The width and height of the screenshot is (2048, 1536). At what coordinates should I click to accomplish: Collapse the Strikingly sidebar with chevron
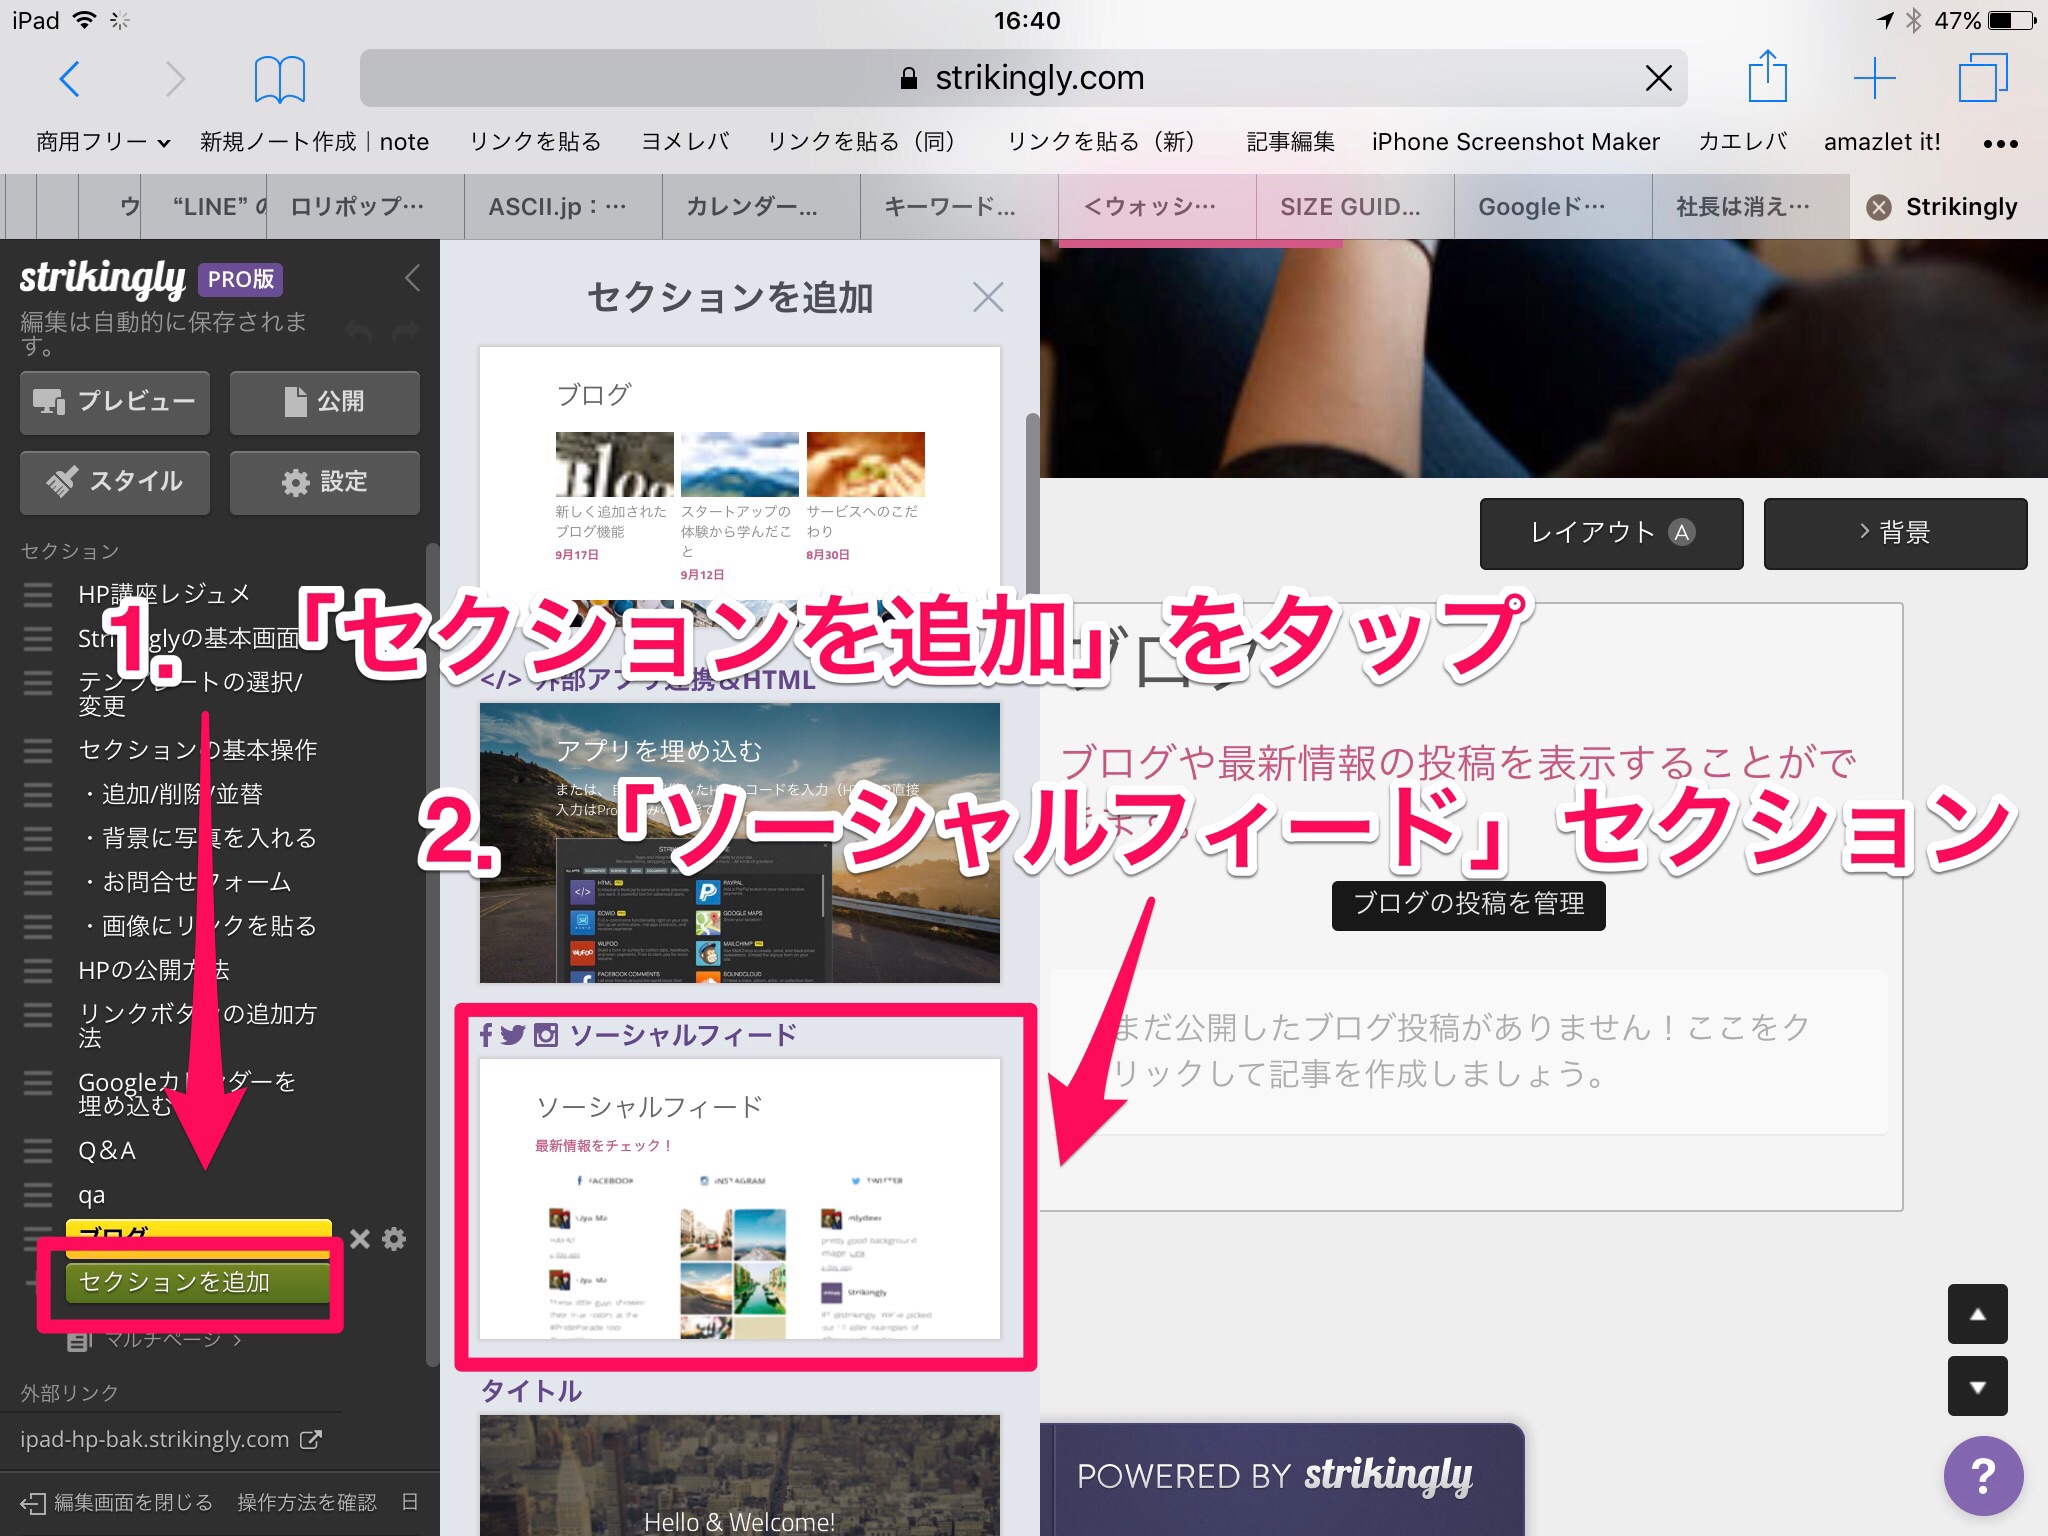[412, 278]
